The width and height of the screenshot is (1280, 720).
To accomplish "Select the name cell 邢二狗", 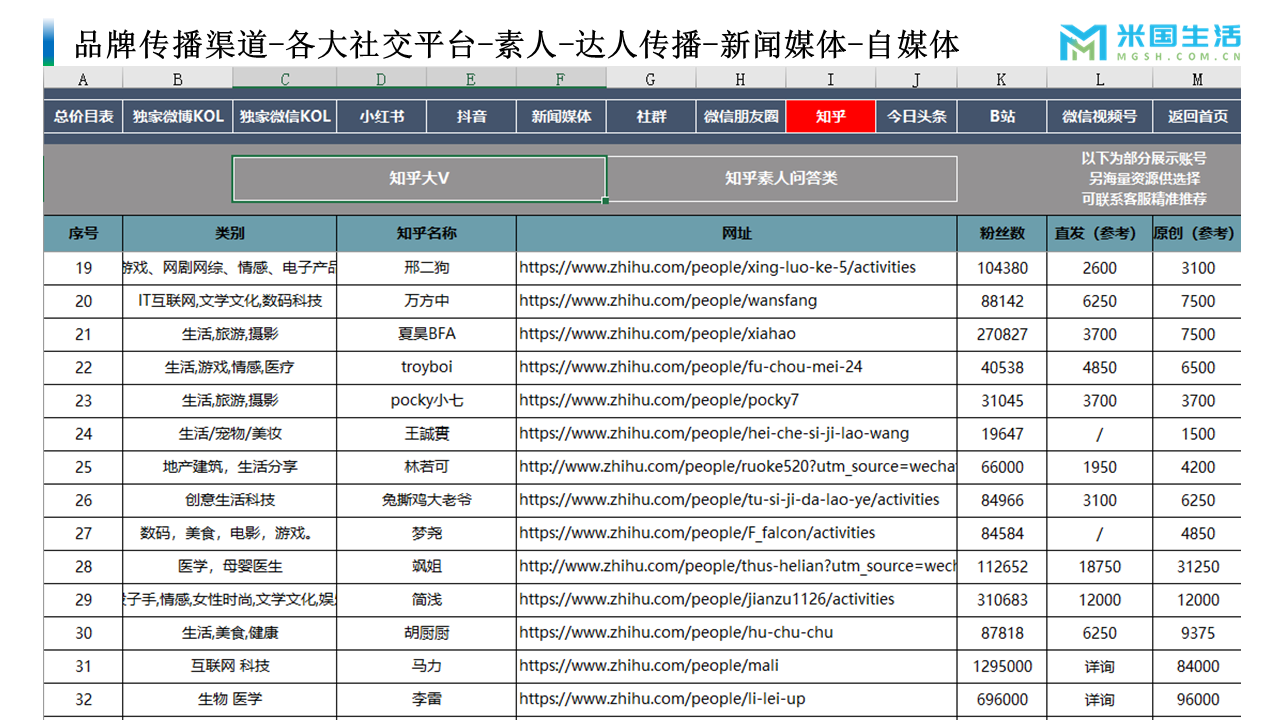I will coord(427,268).
